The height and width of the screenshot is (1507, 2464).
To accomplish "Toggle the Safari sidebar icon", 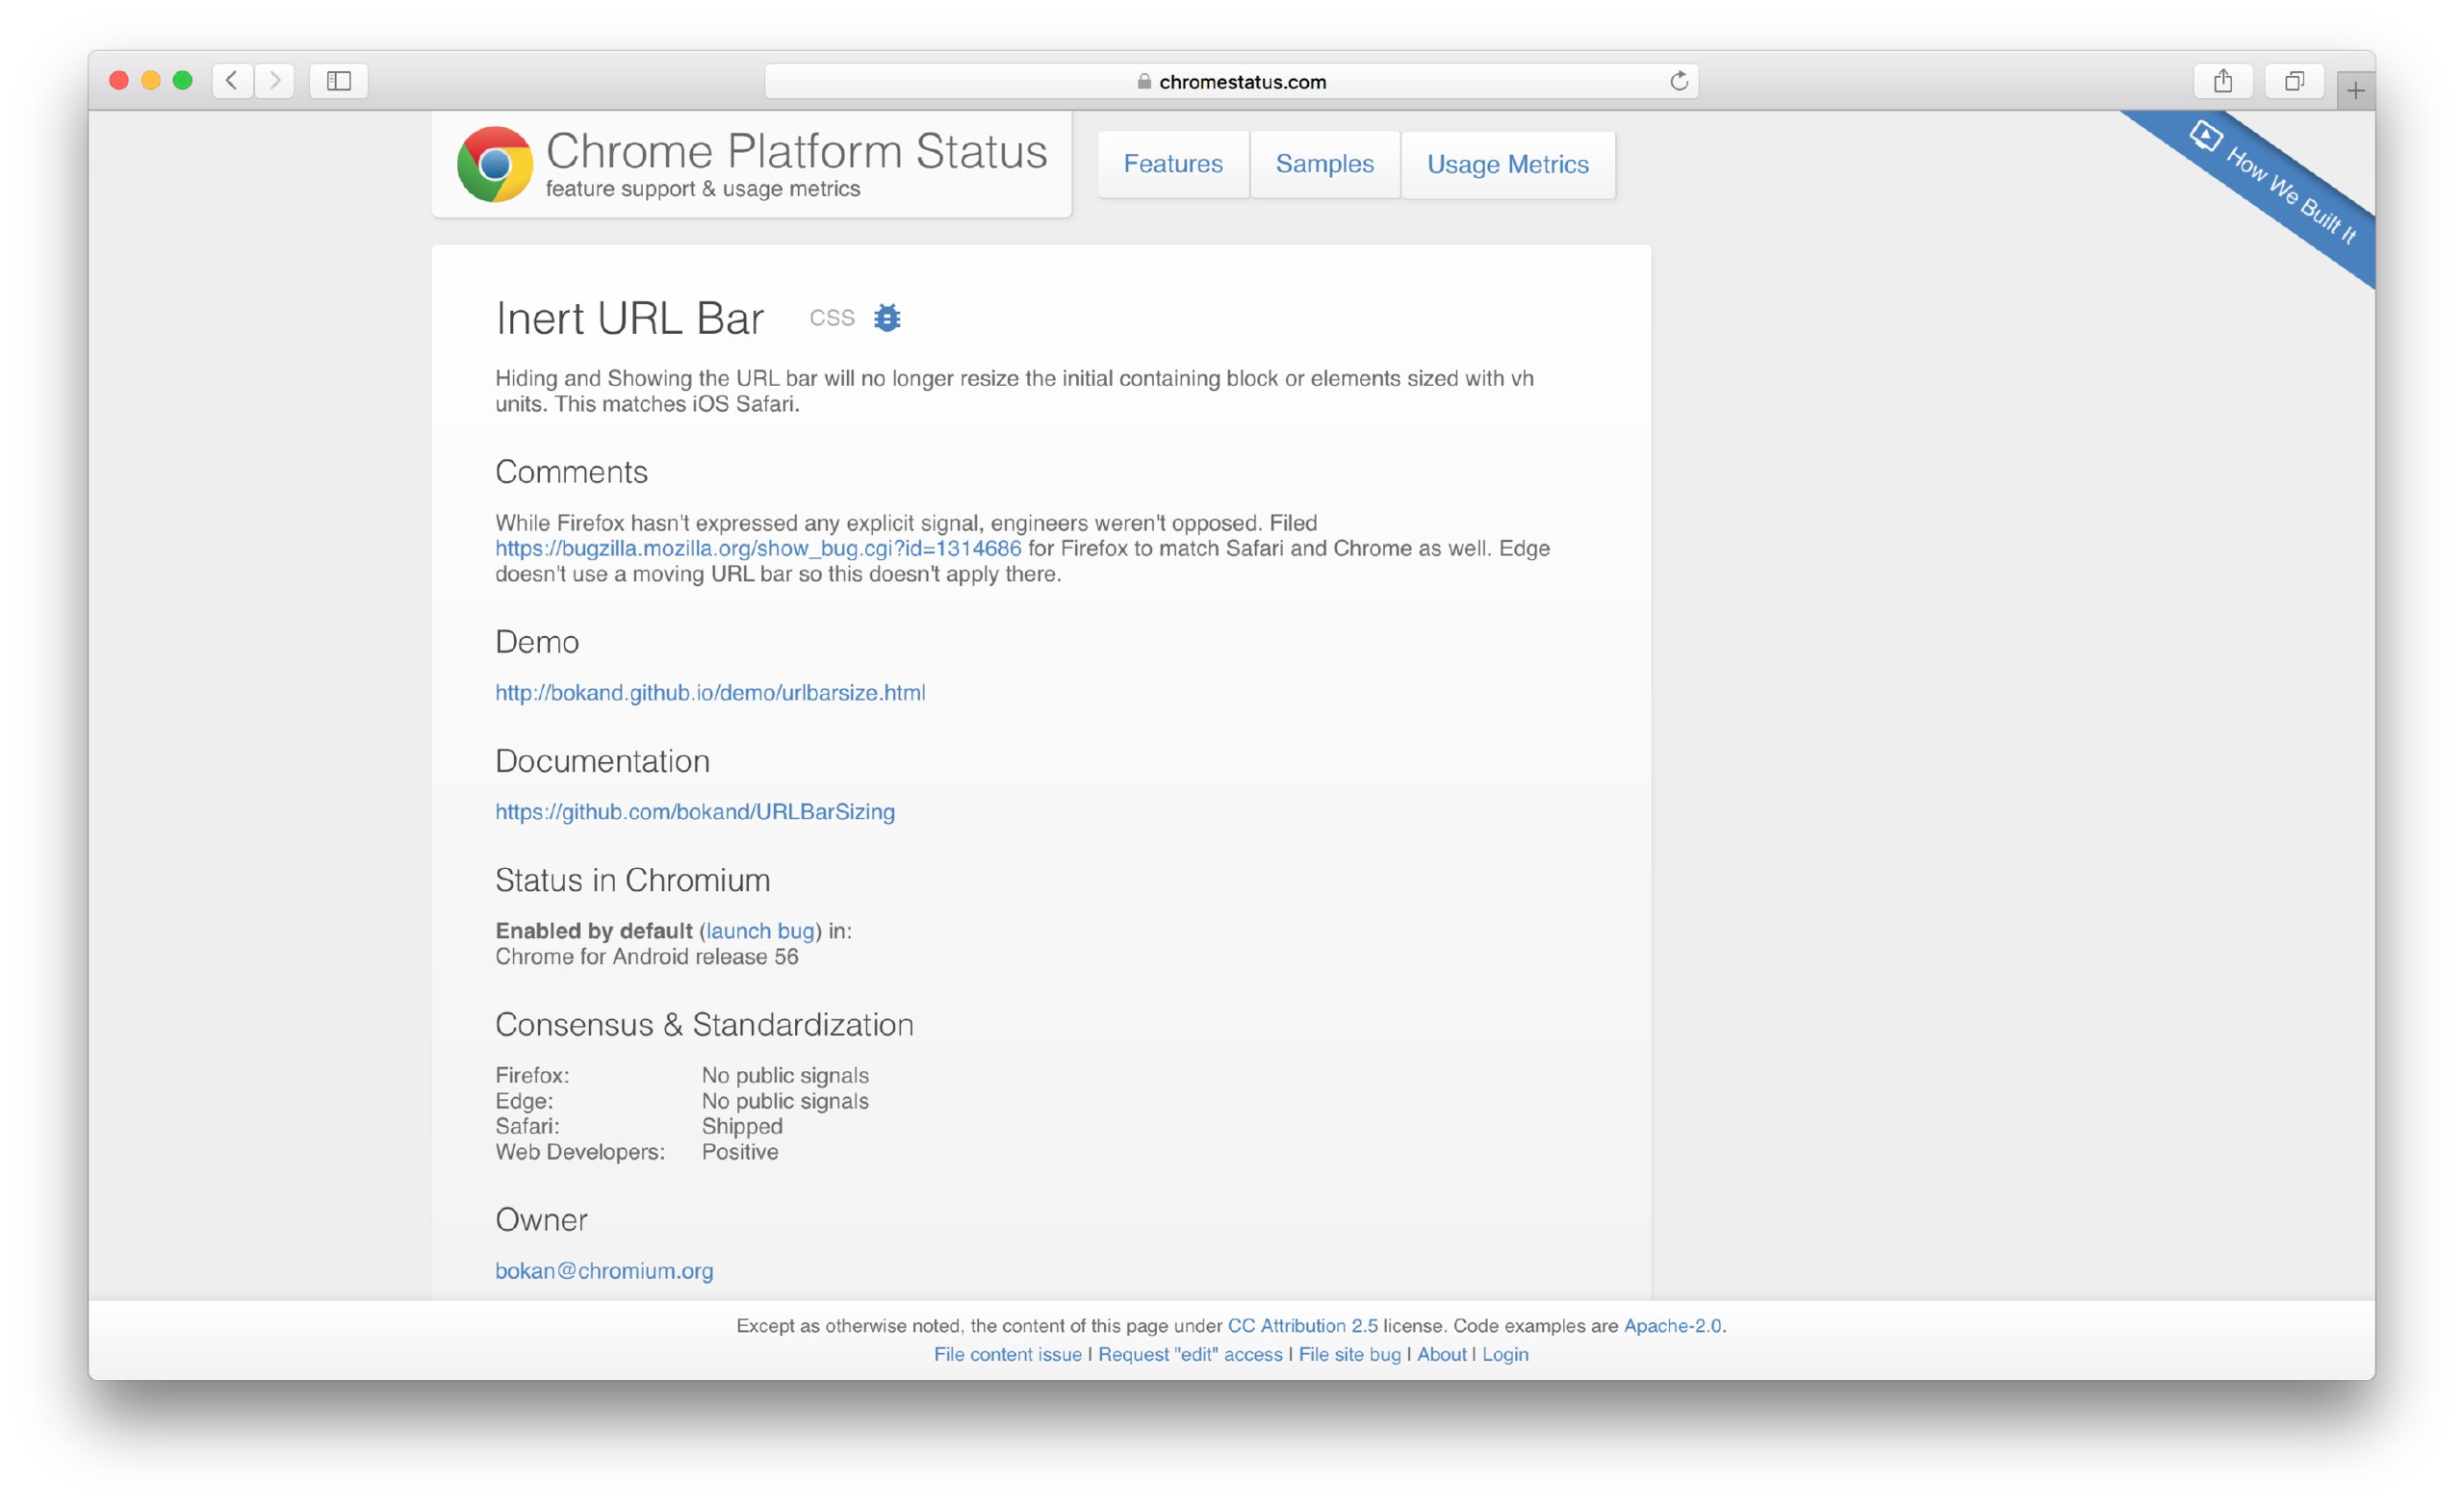I will (339, 81).
